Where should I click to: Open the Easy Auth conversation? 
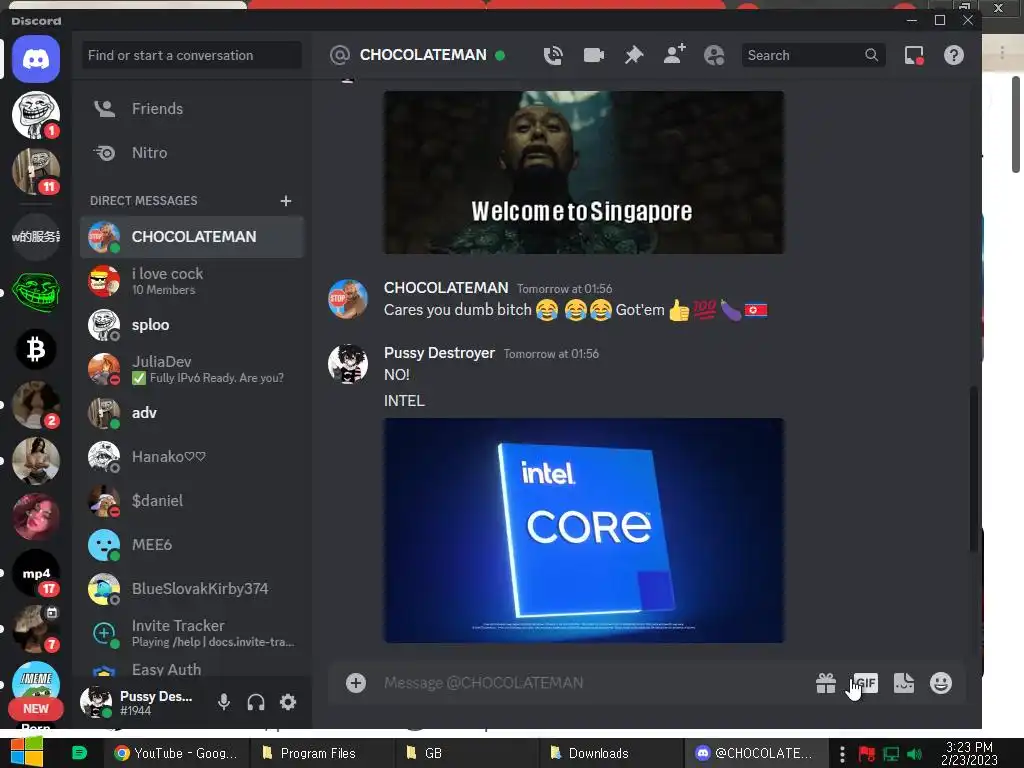pos(192,669)
